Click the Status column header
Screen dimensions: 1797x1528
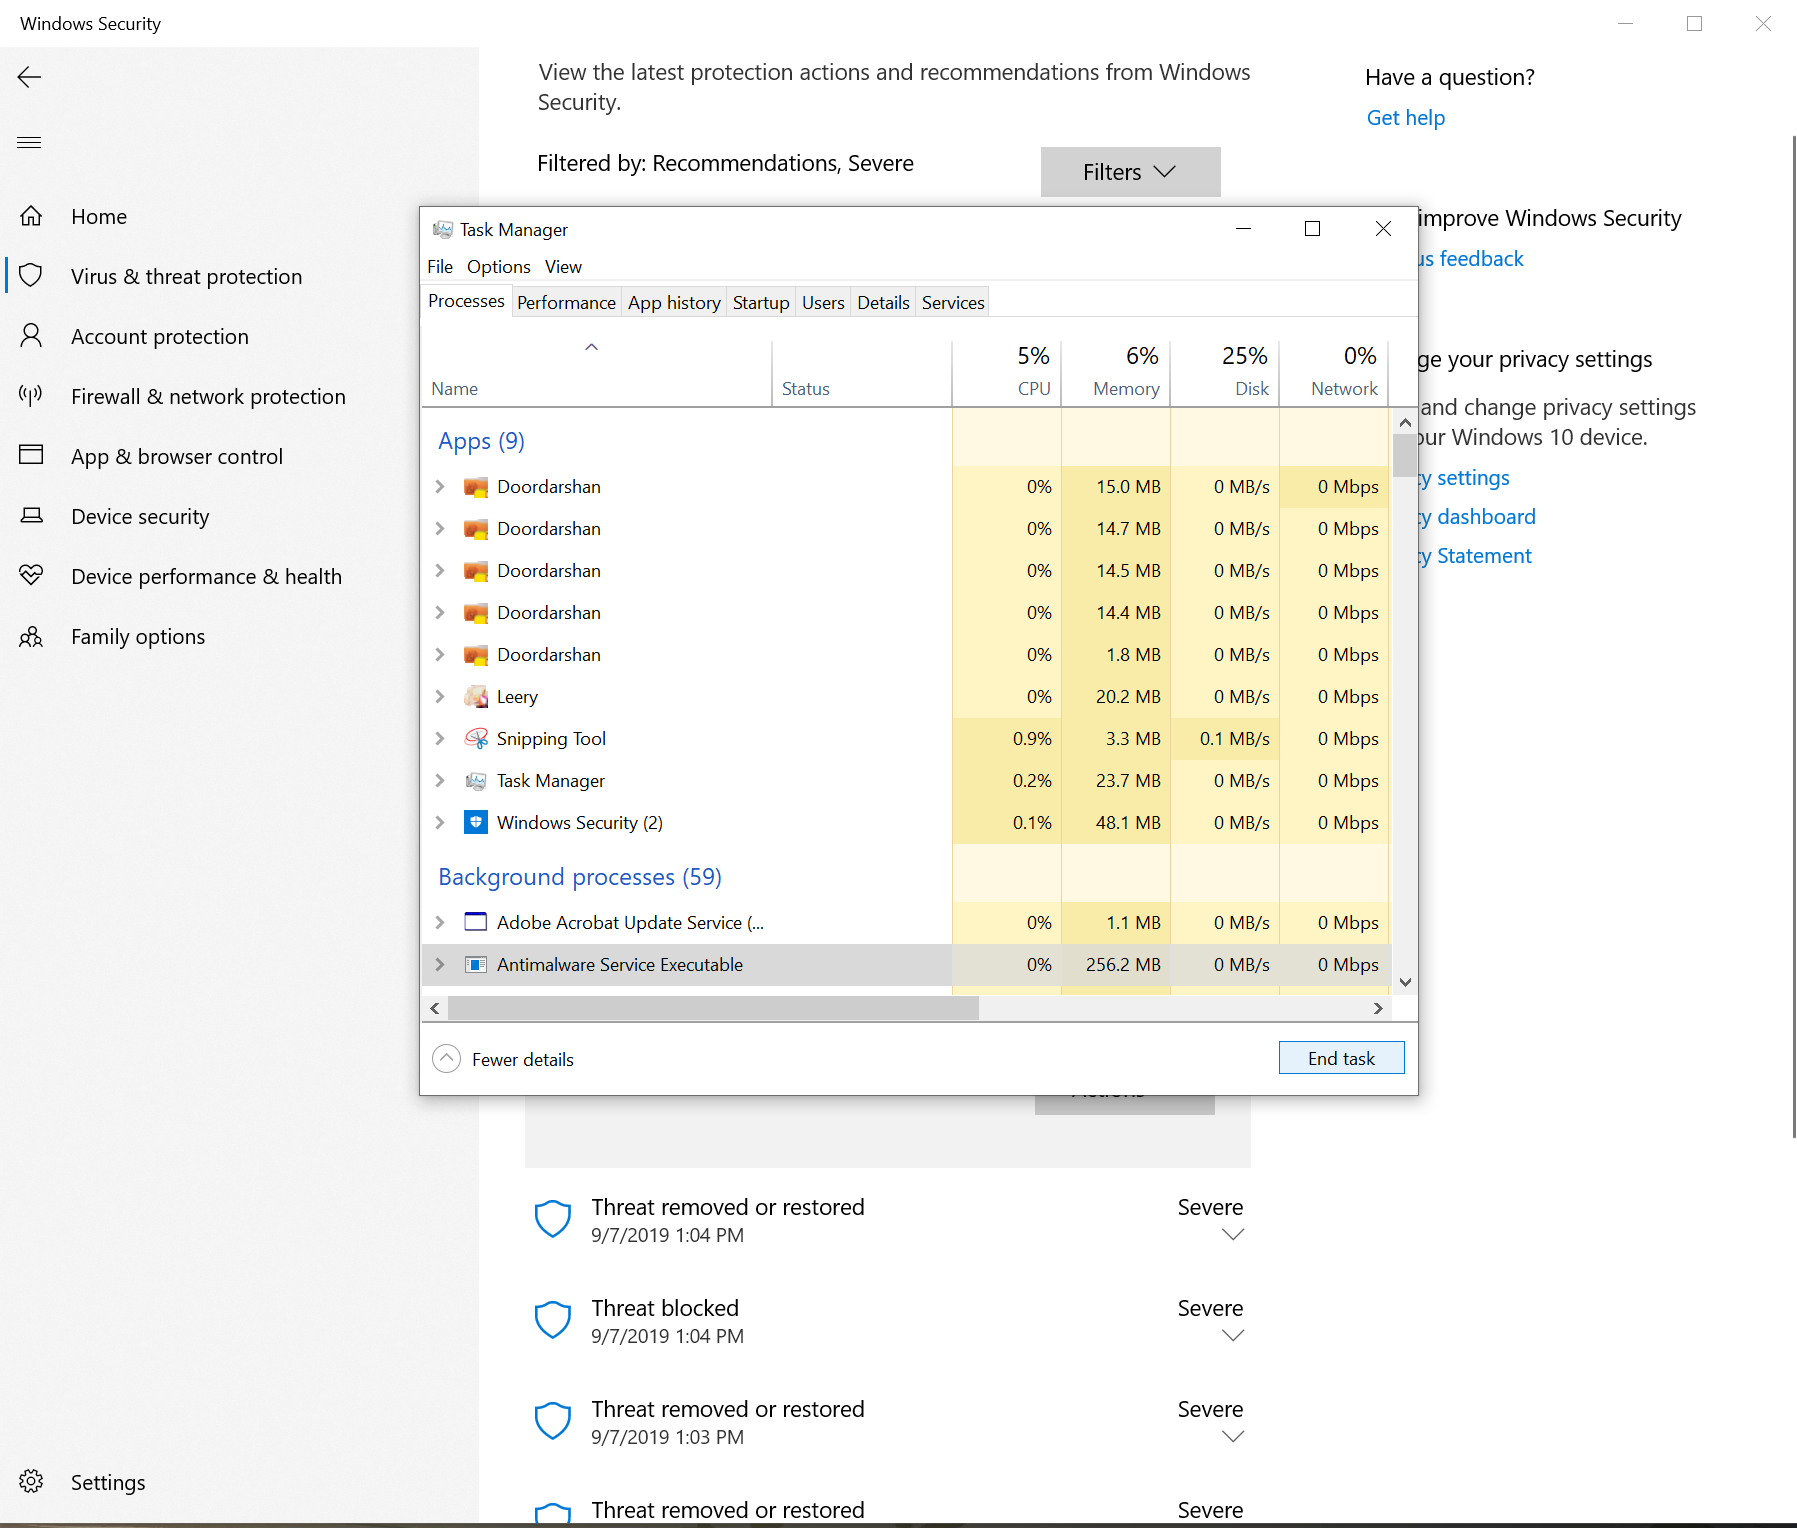click(x=861, y=372)
